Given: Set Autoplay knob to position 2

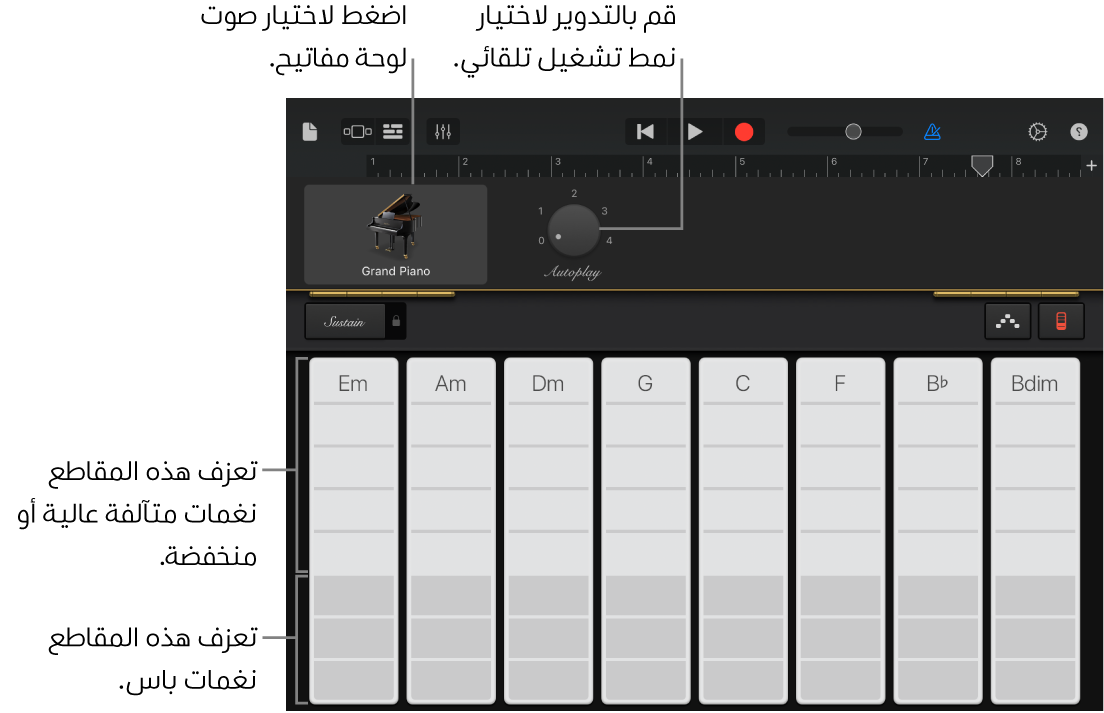Looking at the screenshot, I should click(575, 193).
